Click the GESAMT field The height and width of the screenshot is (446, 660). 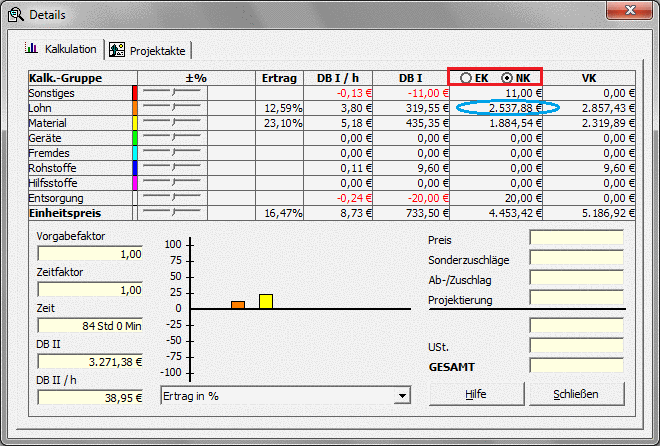(577, 366)
